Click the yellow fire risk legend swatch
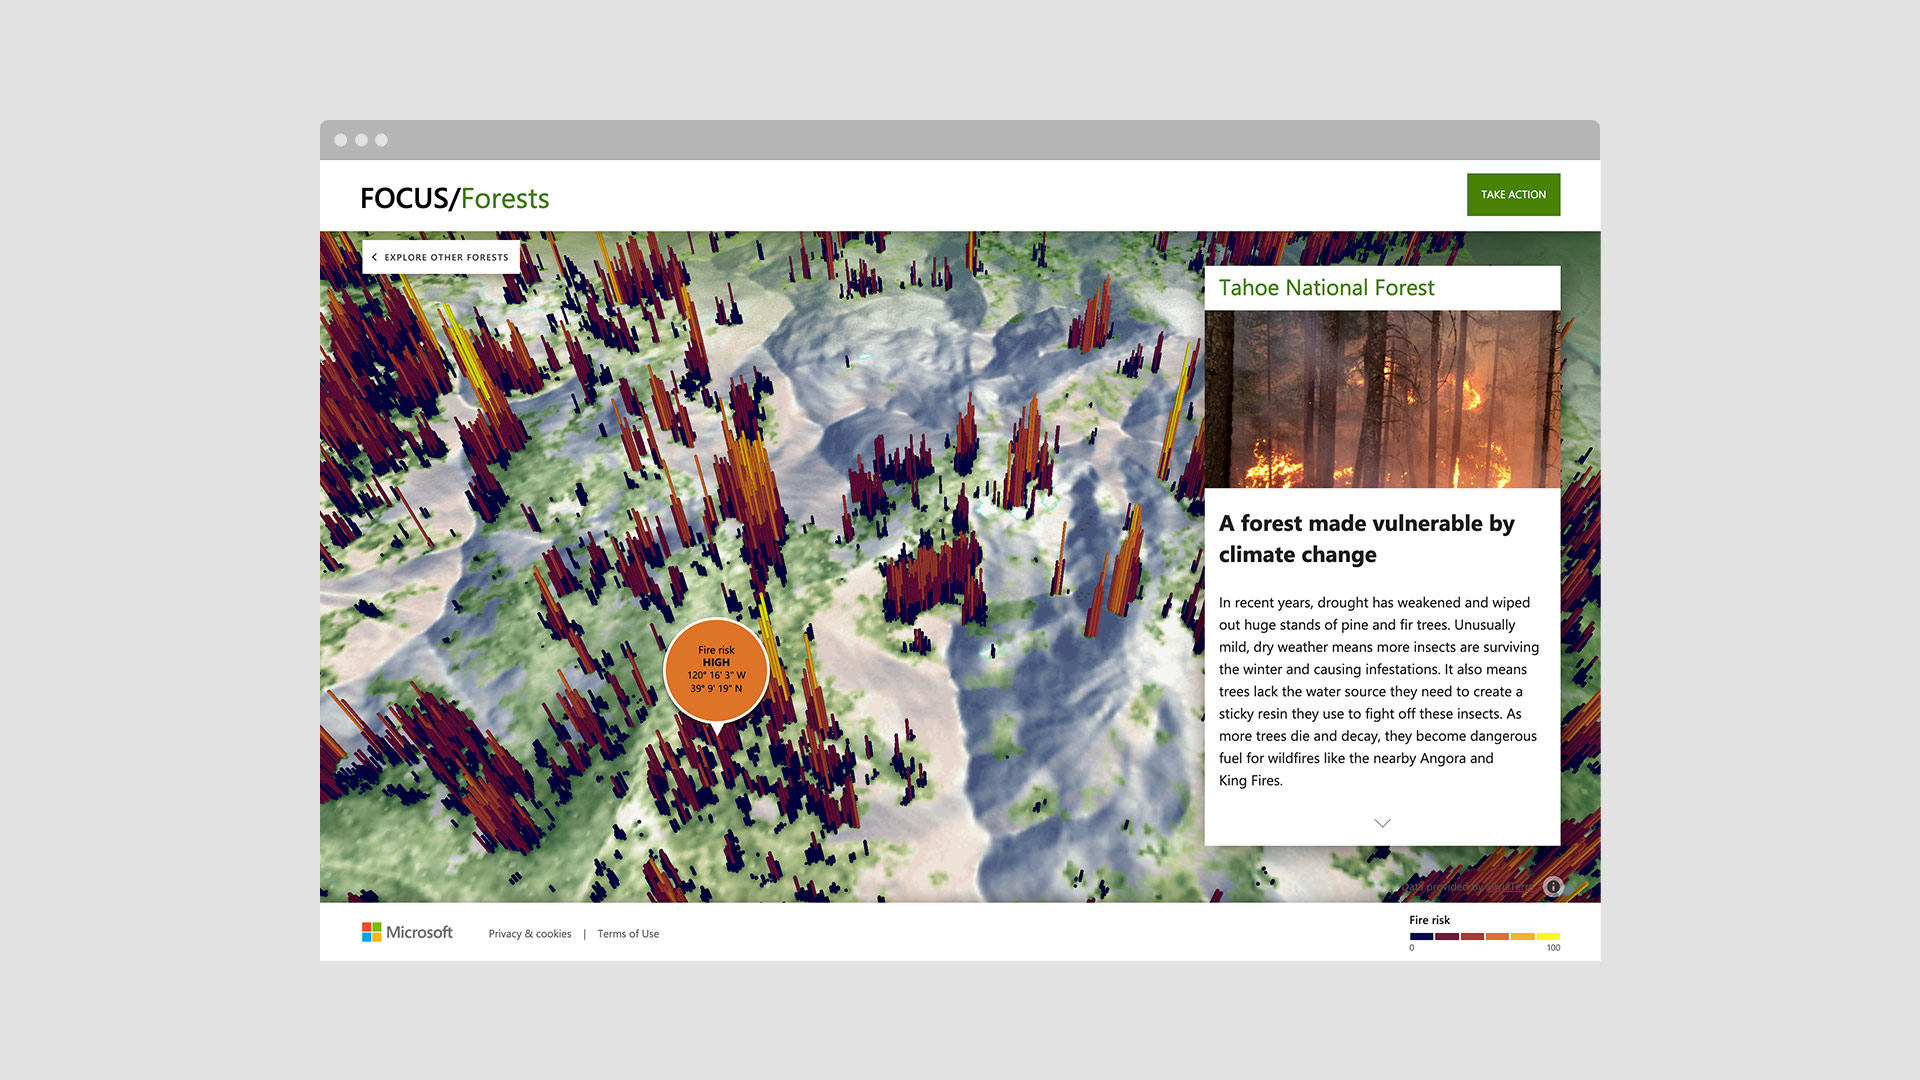The height and width of the screenshot is (1080, 1920). (x=1548, y=936)
